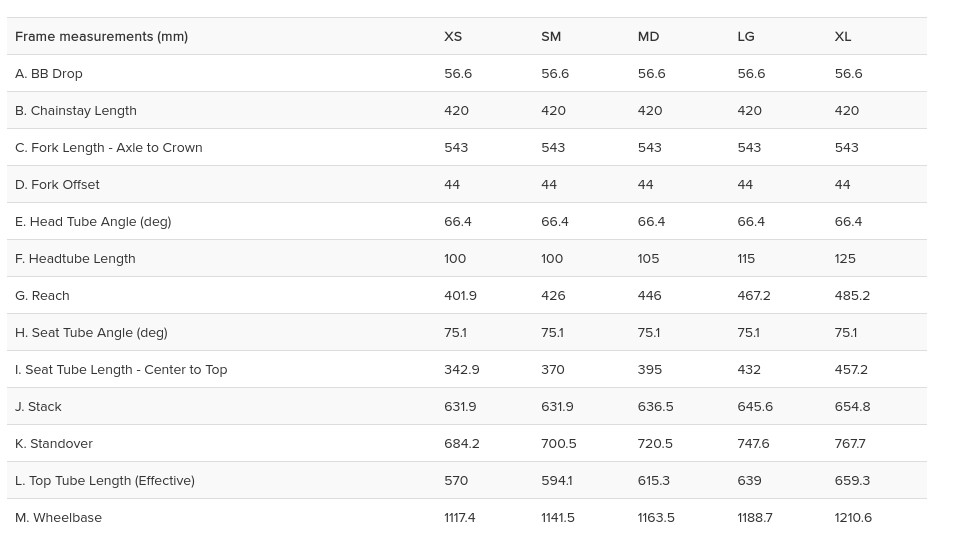Select the SM size column header
This screenshot has height=552, width=953.
click(551, 36)
